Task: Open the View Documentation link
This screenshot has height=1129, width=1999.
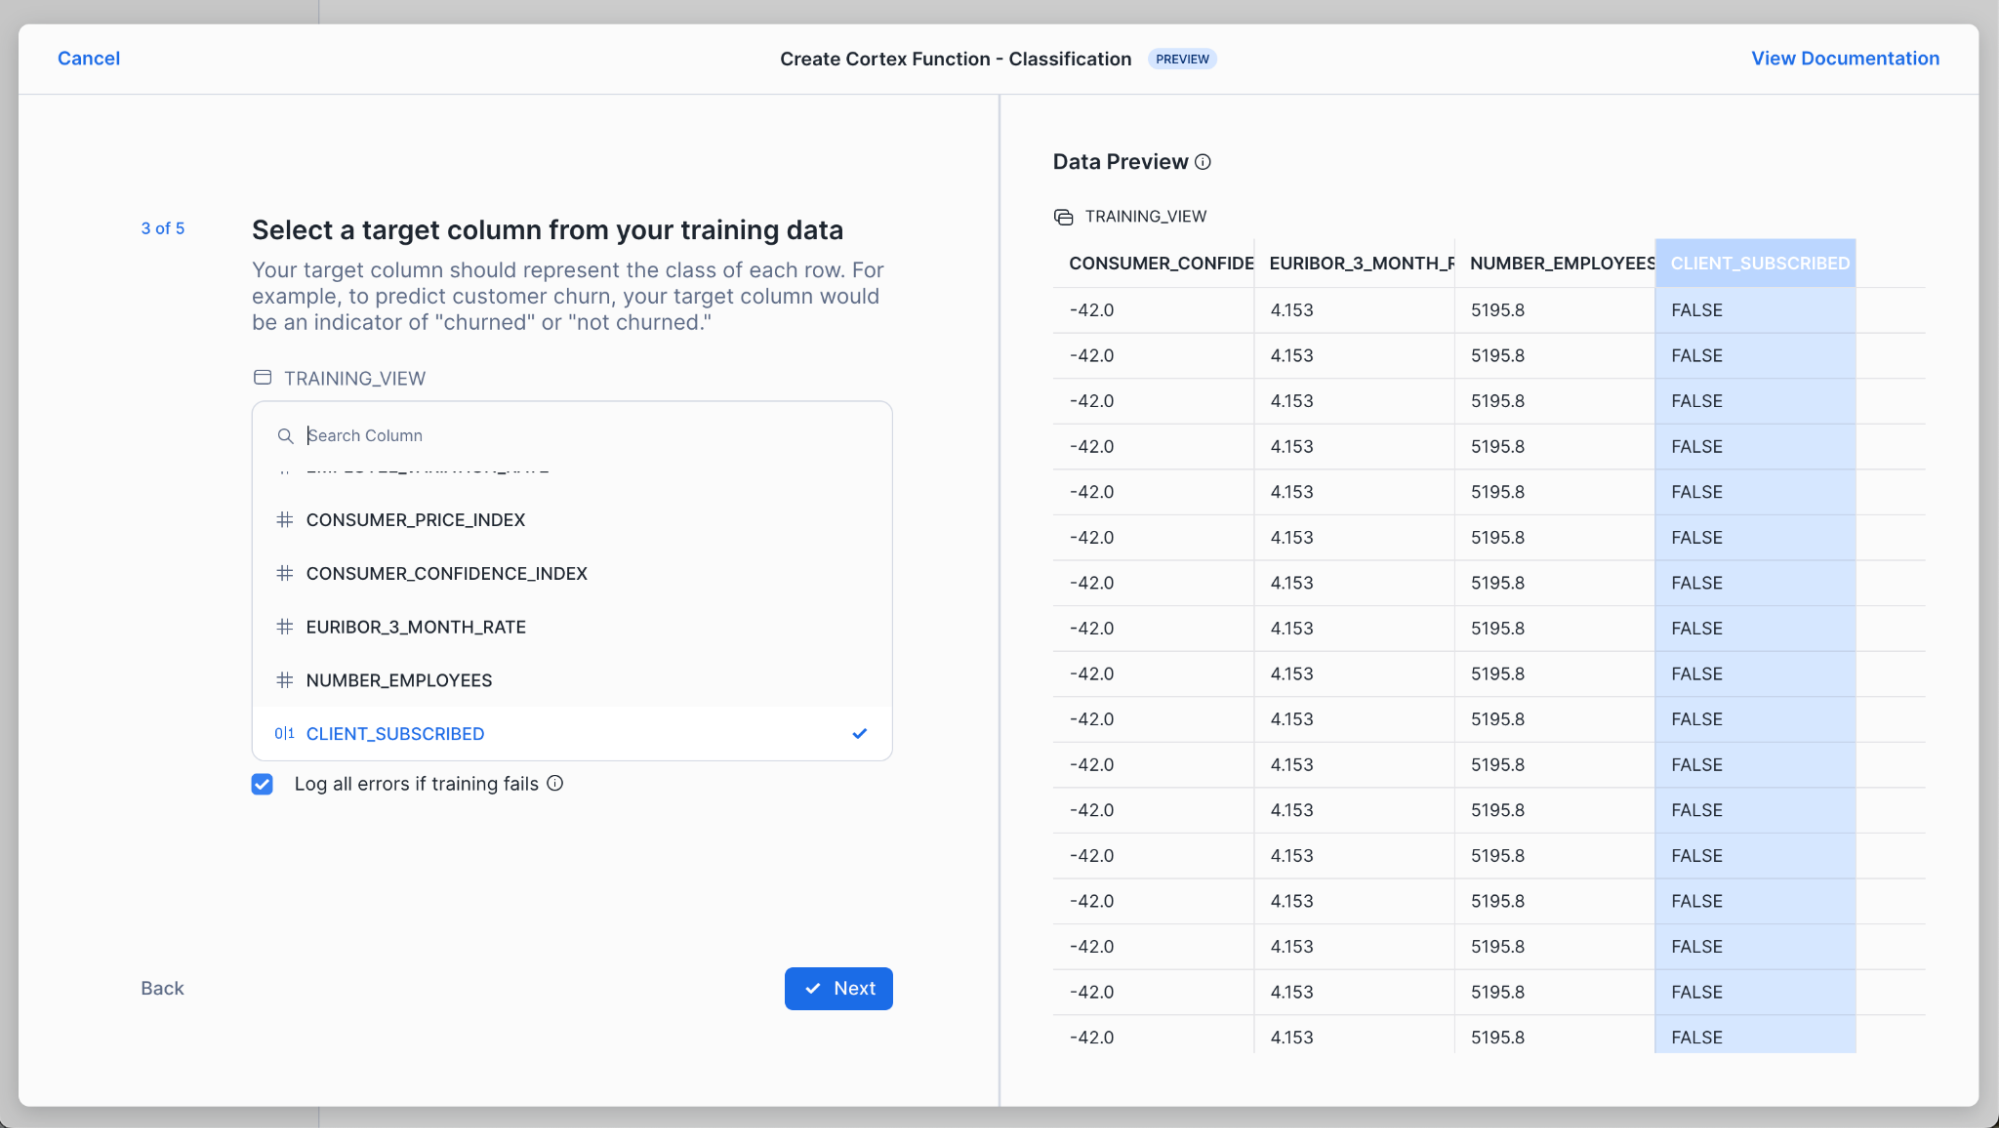Action: 1844,58
